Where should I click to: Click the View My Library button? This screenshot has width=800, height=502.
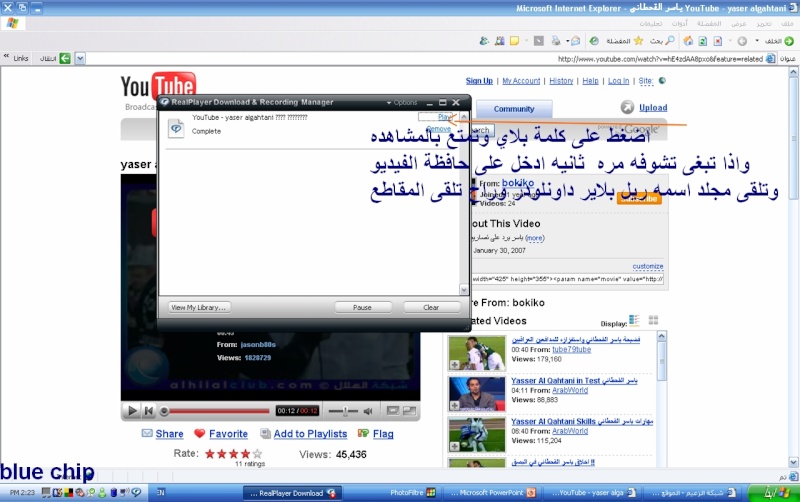199,308
